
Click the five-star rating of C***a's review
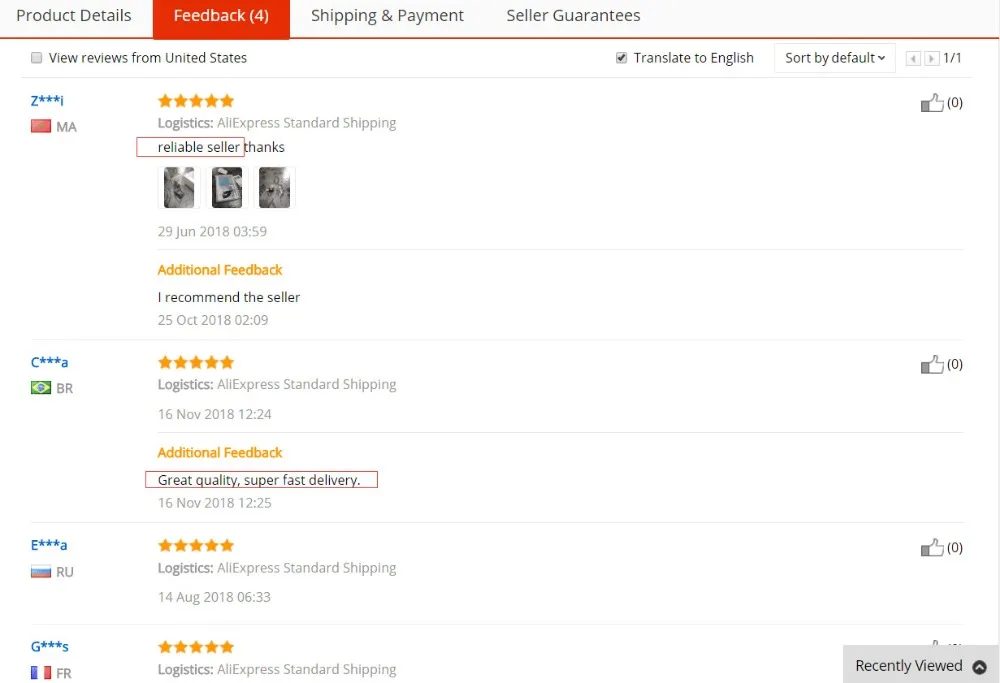tap(196, 363)
